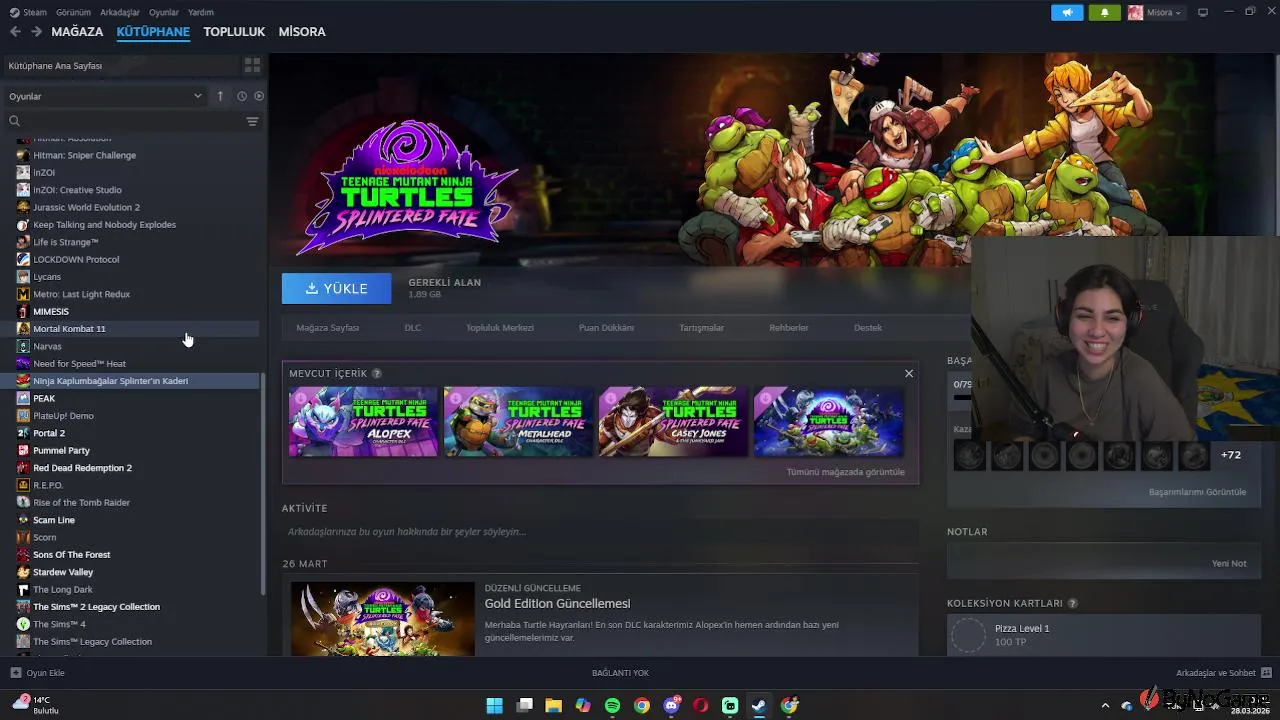Open advanced filter options icon
The image size is (1280, 720).
pos(252,121)
